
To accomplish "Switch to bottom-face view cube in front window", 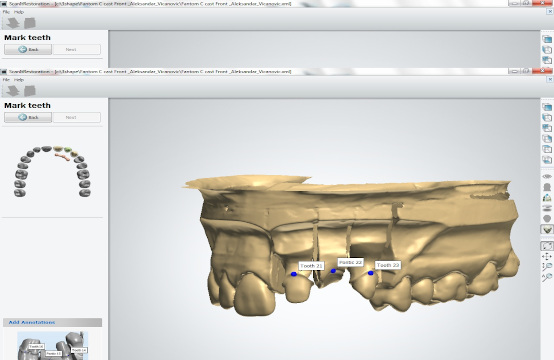I will click(x=547, y=160).
